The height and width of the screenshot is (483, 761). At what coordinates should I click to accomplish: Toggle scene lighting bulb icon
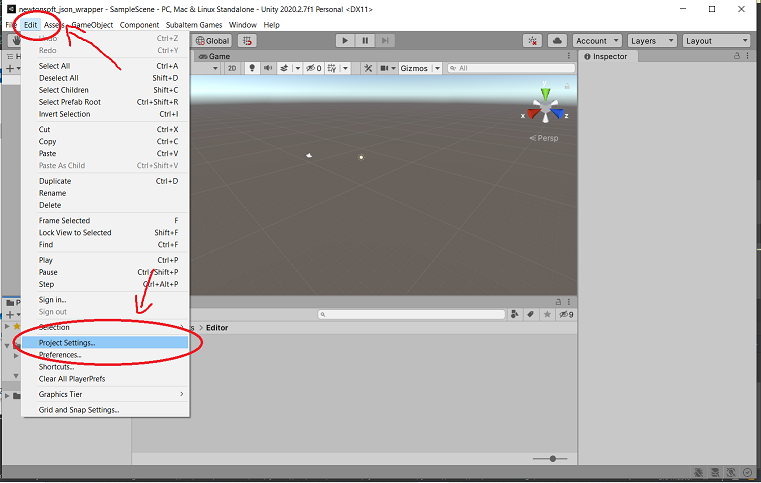pyautogui.click(x=252, y=68)
